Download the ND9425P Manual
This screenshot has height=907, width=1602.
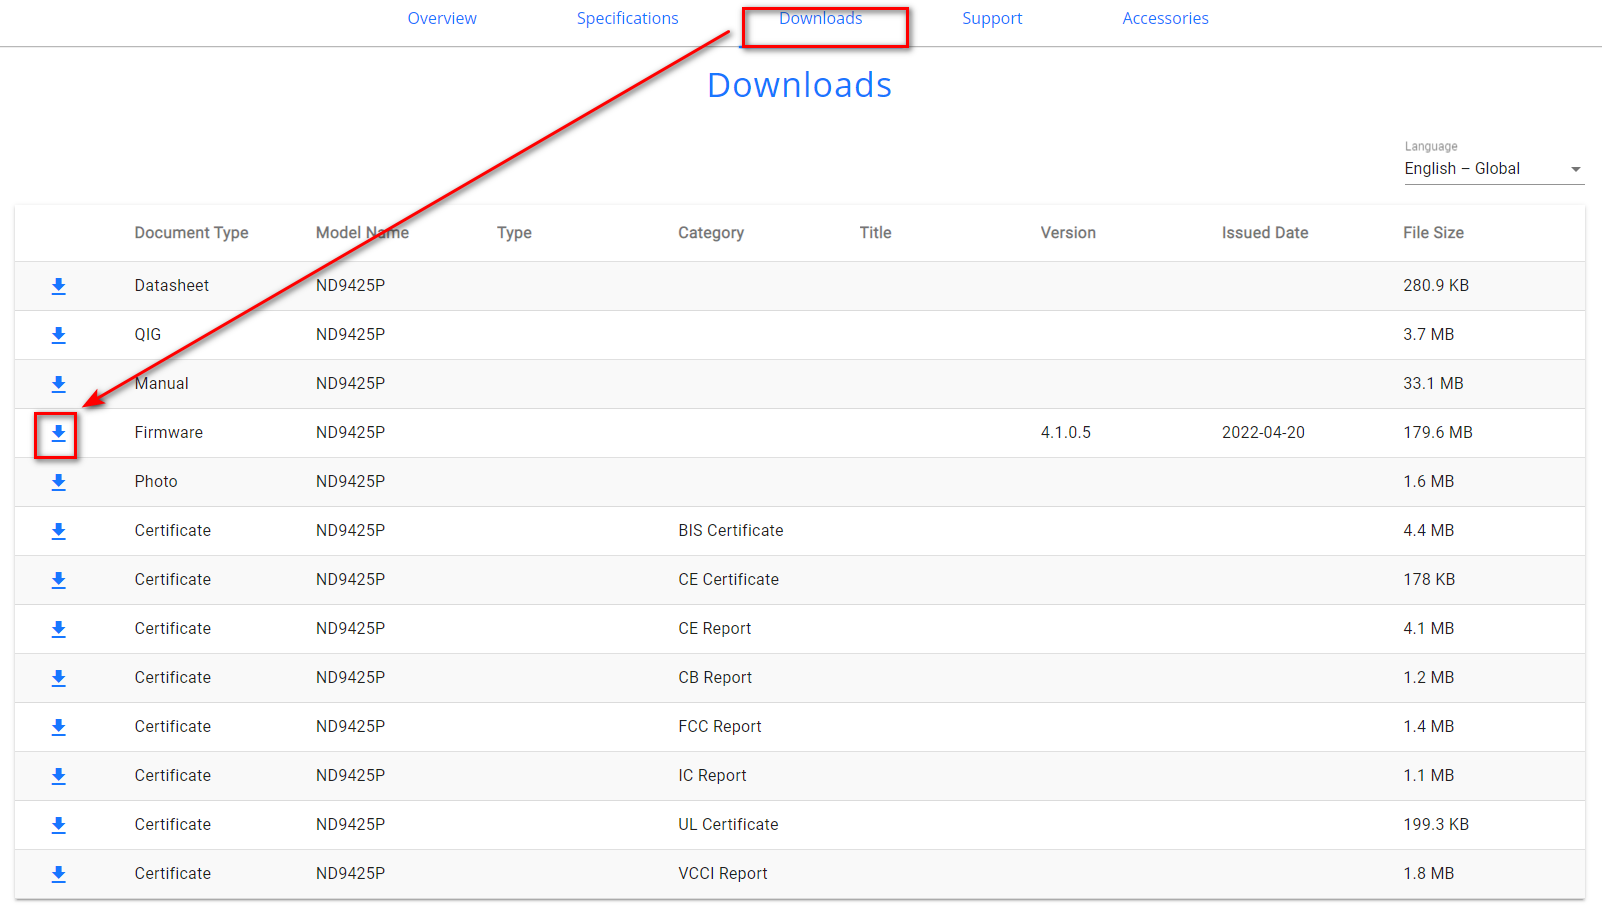click(58, 384)
